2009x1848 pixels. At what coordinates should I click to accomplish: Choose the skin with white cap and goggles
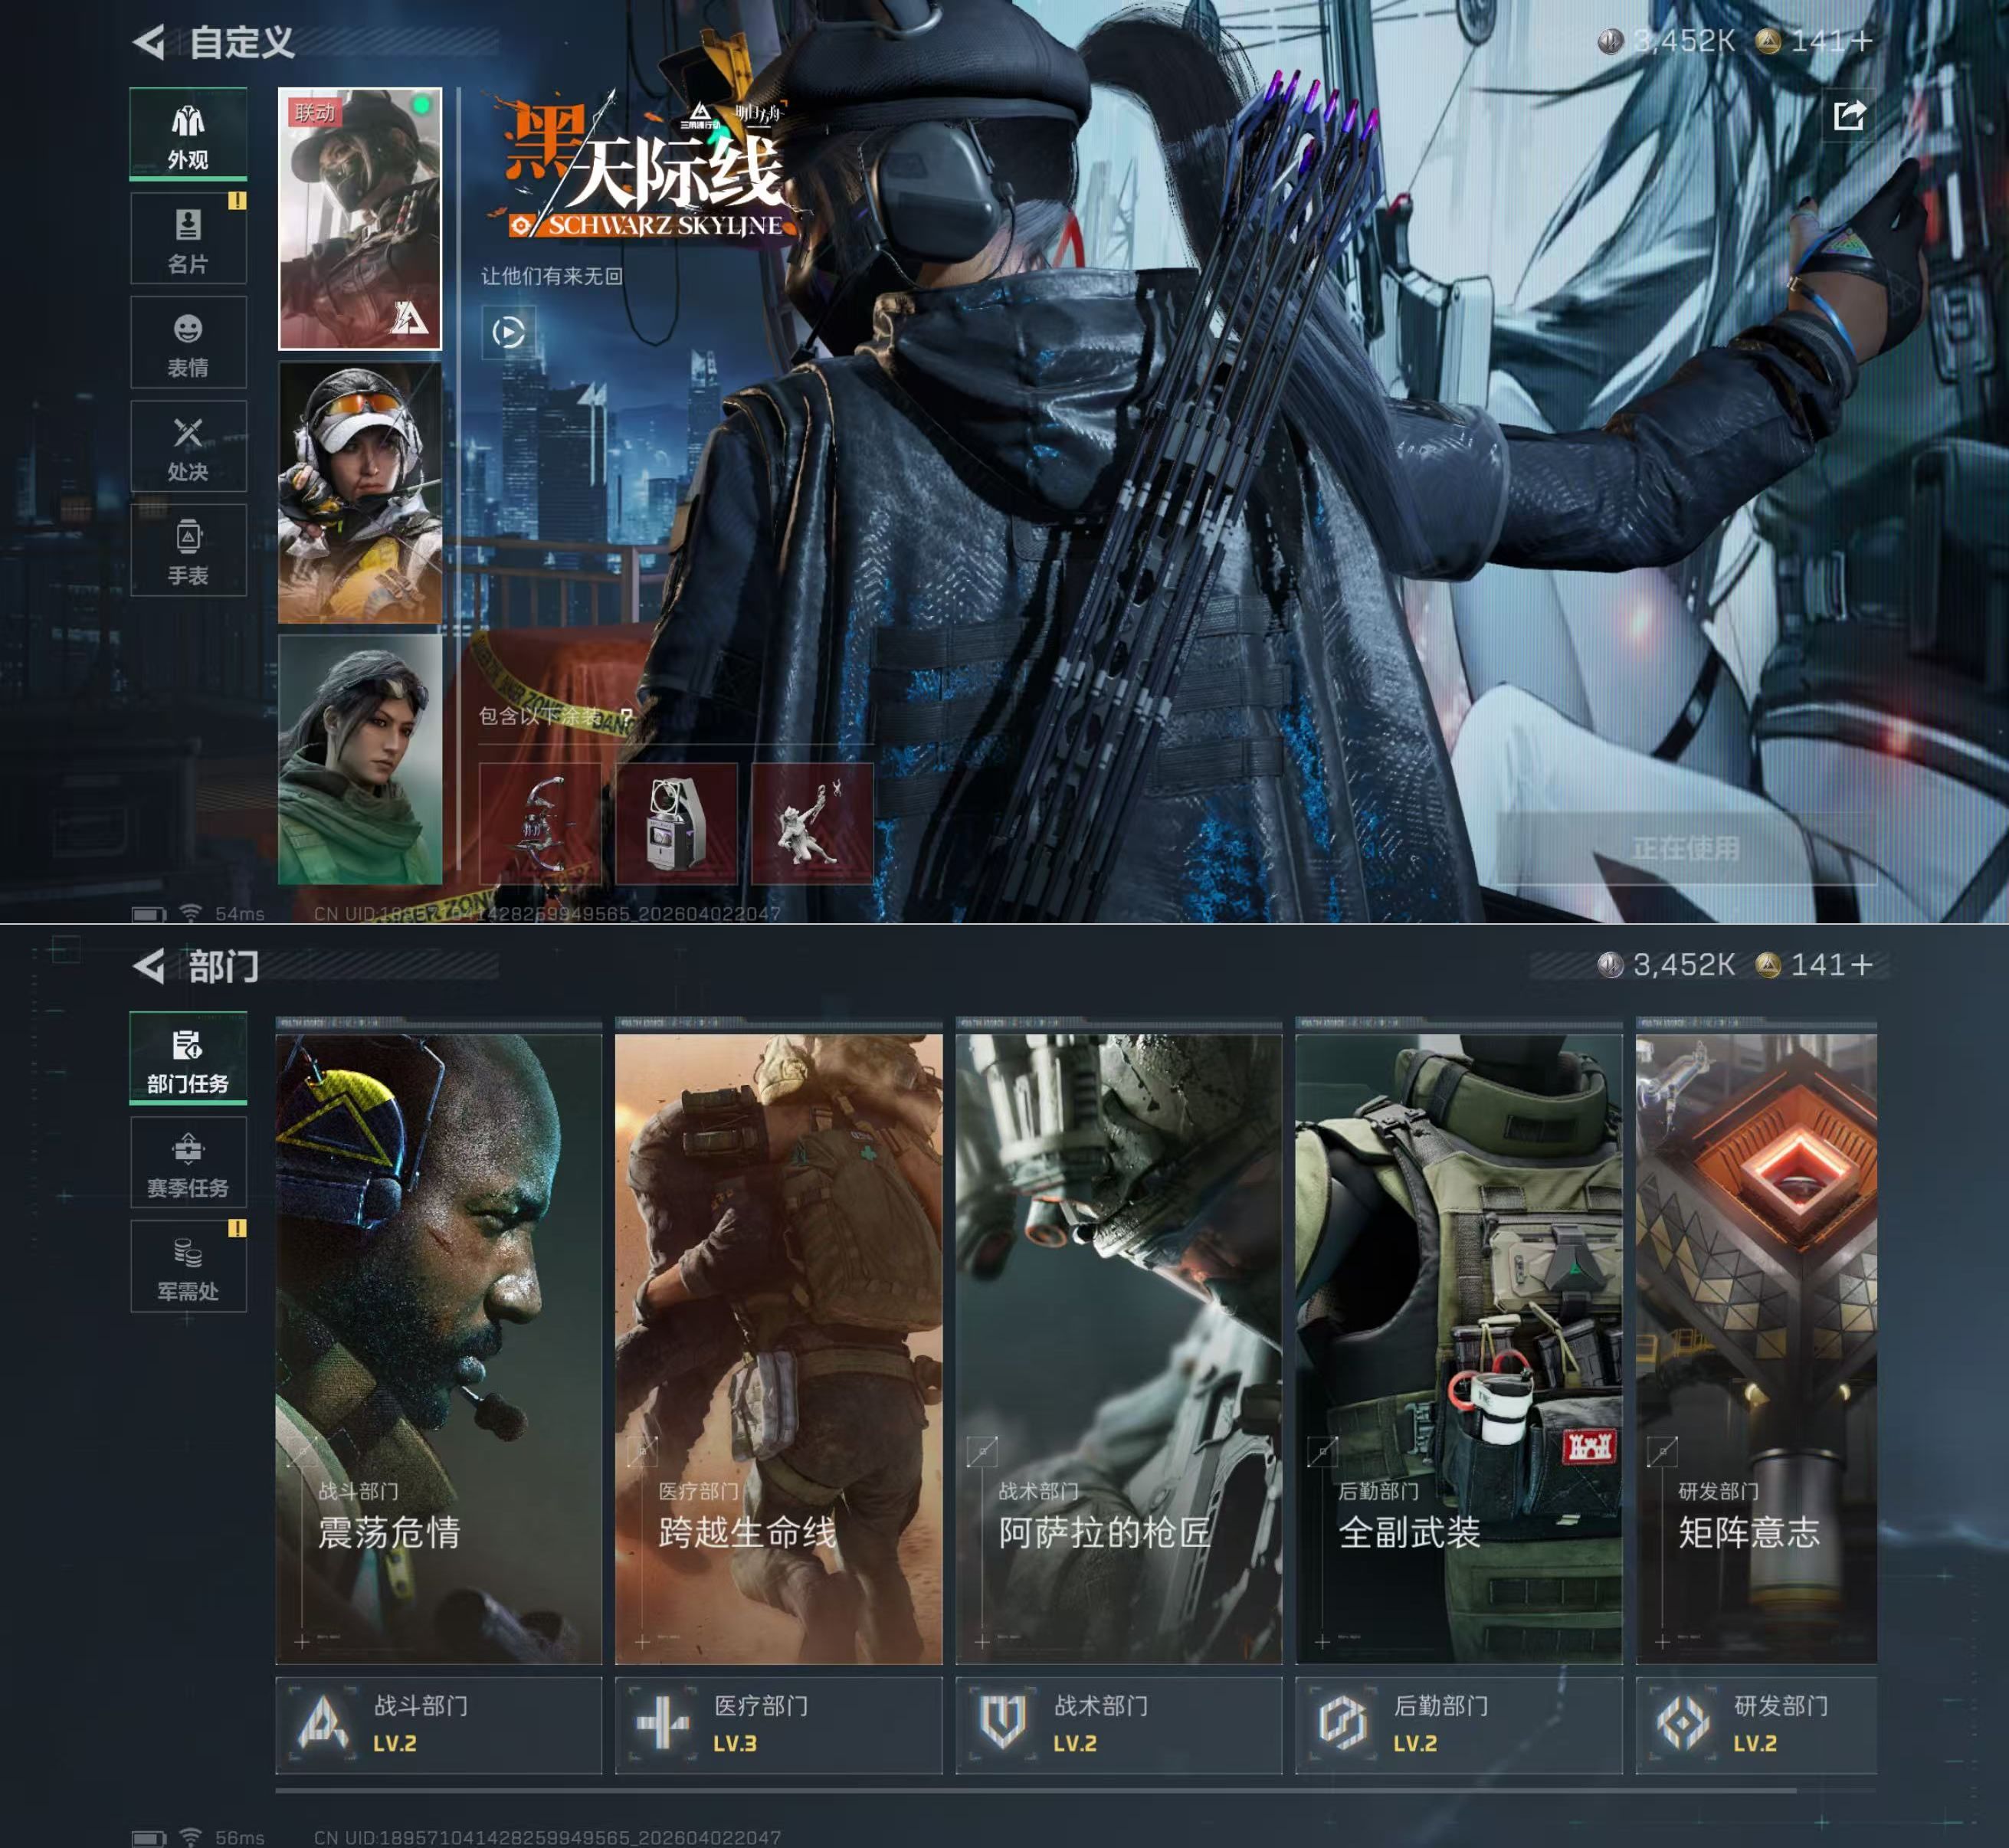[x=360, y=492]
